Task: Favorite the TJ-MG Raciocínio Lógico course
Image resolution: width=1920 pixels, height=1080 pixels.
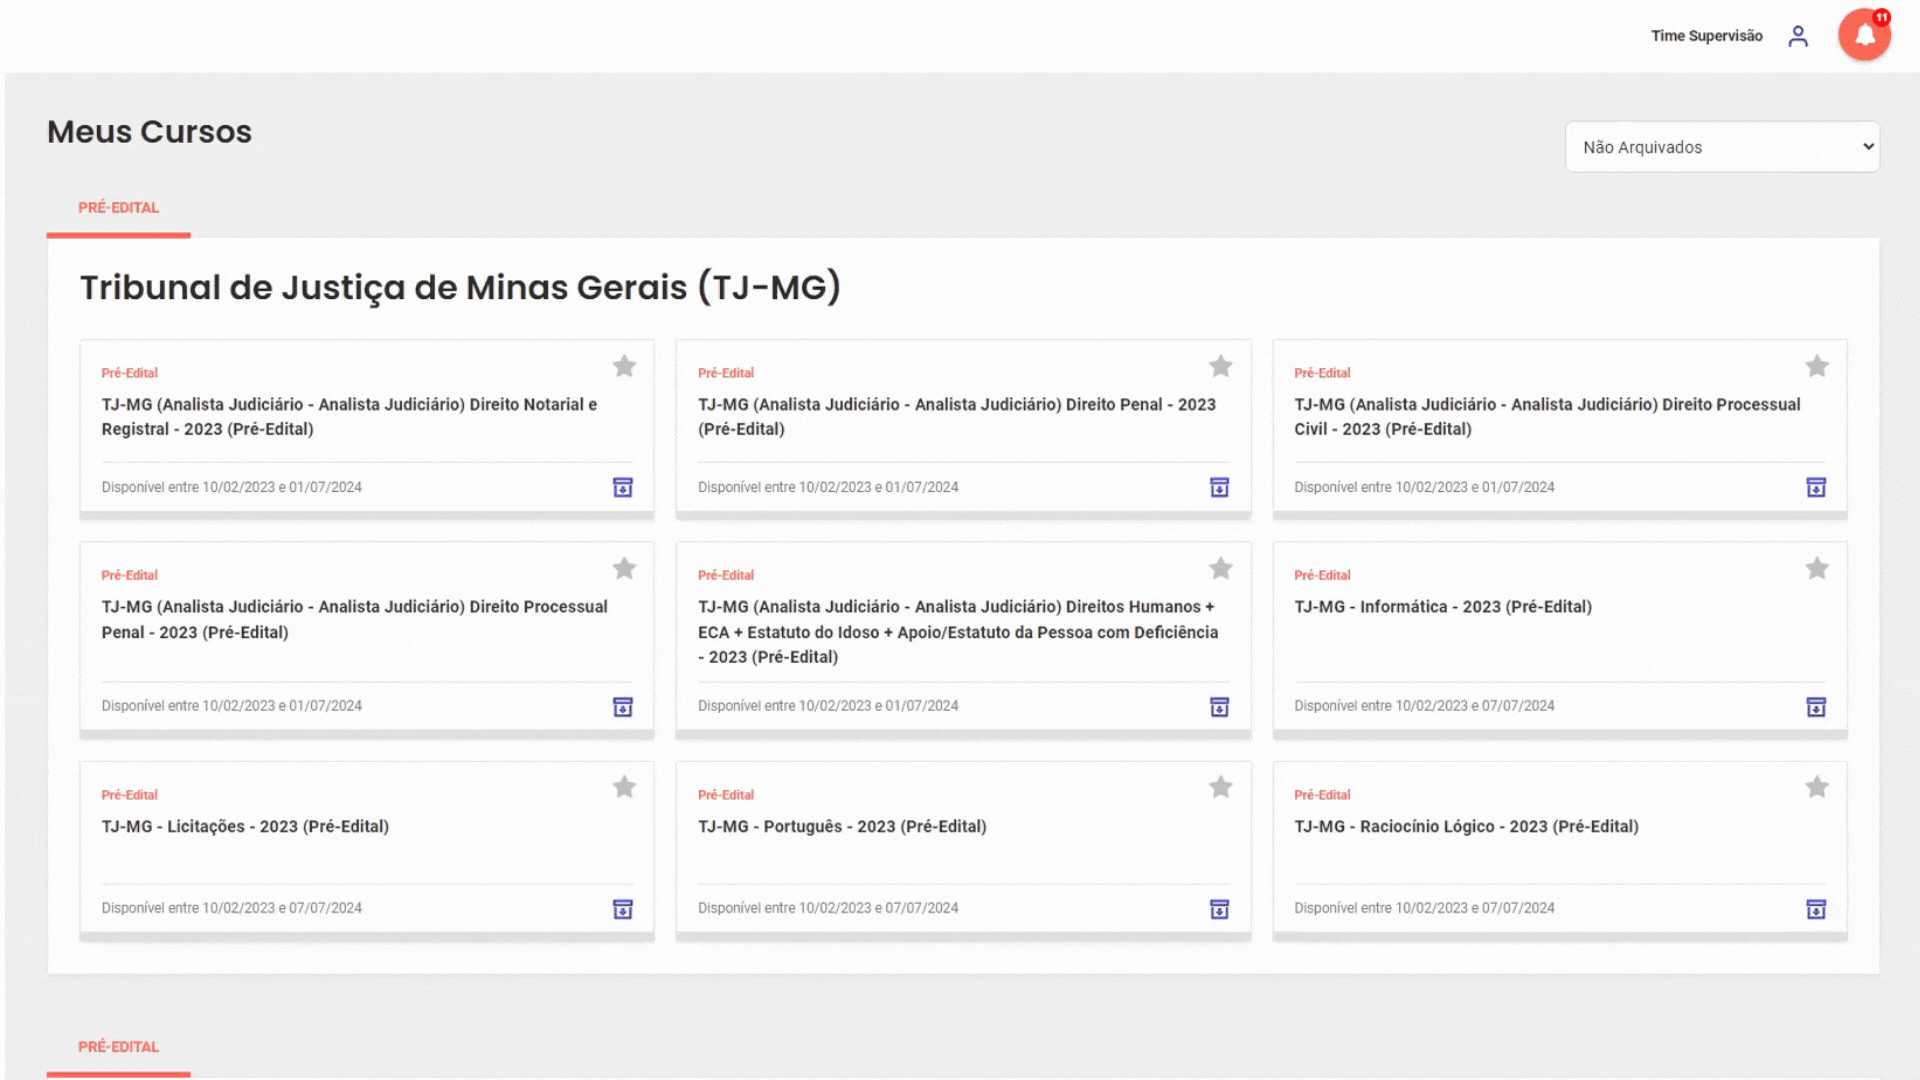Action: [1817, 787]
